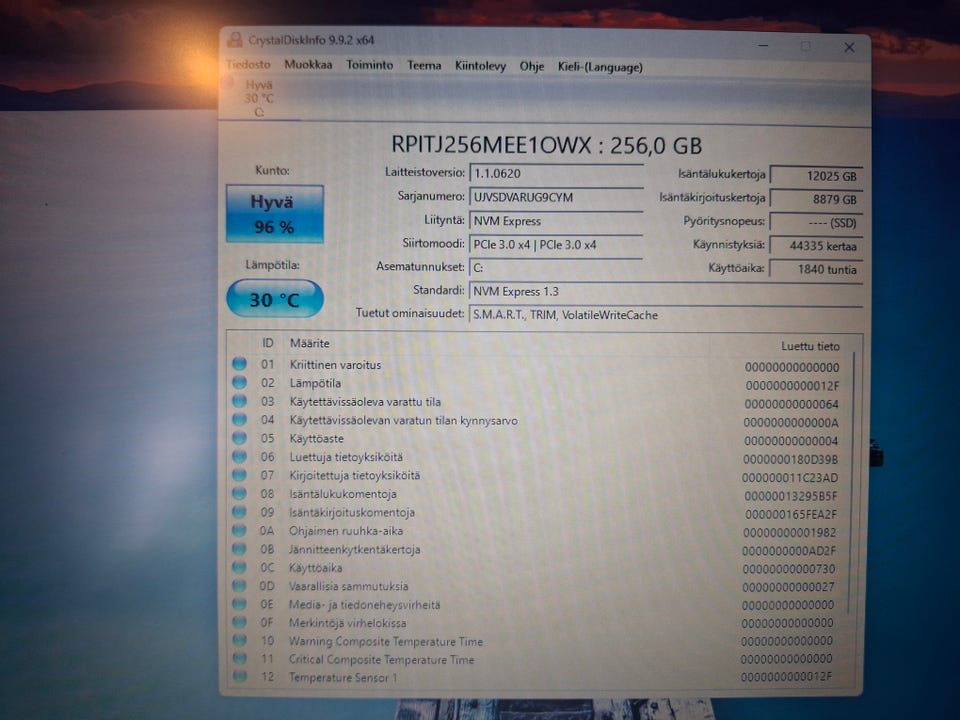
Task: Select the Isäntäkirjoituskomentoja row text
Action: click(352, 512)
